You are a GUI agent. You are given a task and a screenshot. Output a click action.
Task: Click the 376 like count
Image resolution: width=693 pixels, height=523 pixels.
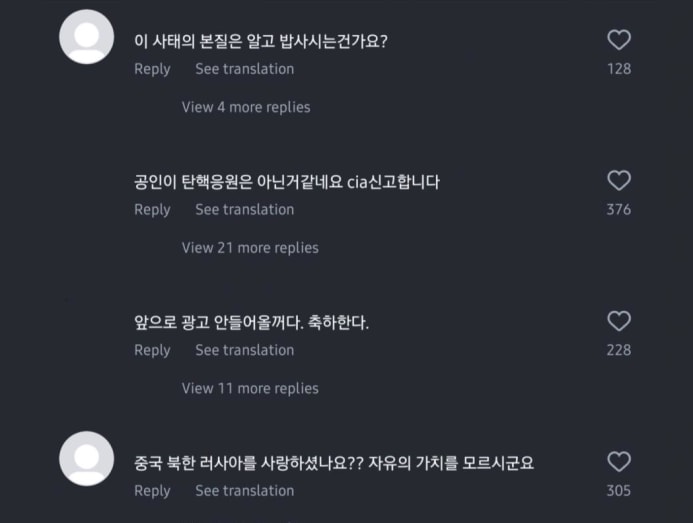pos(619,210)
